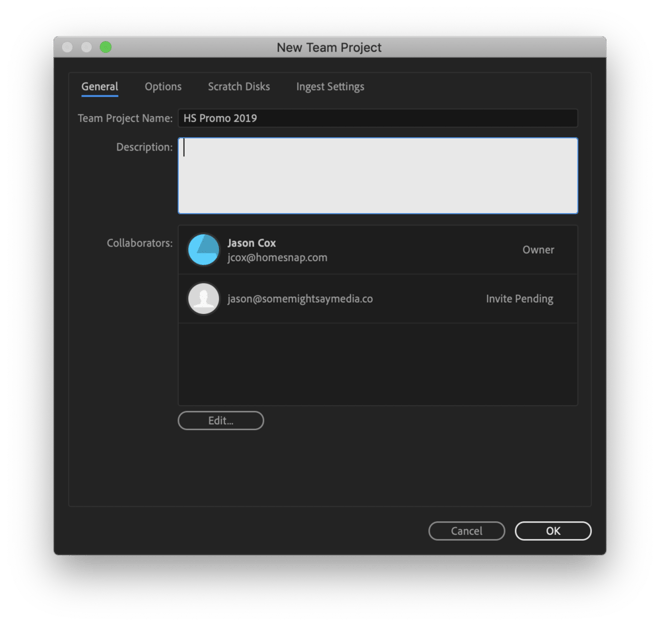660x626 pixels.
Task: Focus the Description text area
Action: (x=378, y=176)
